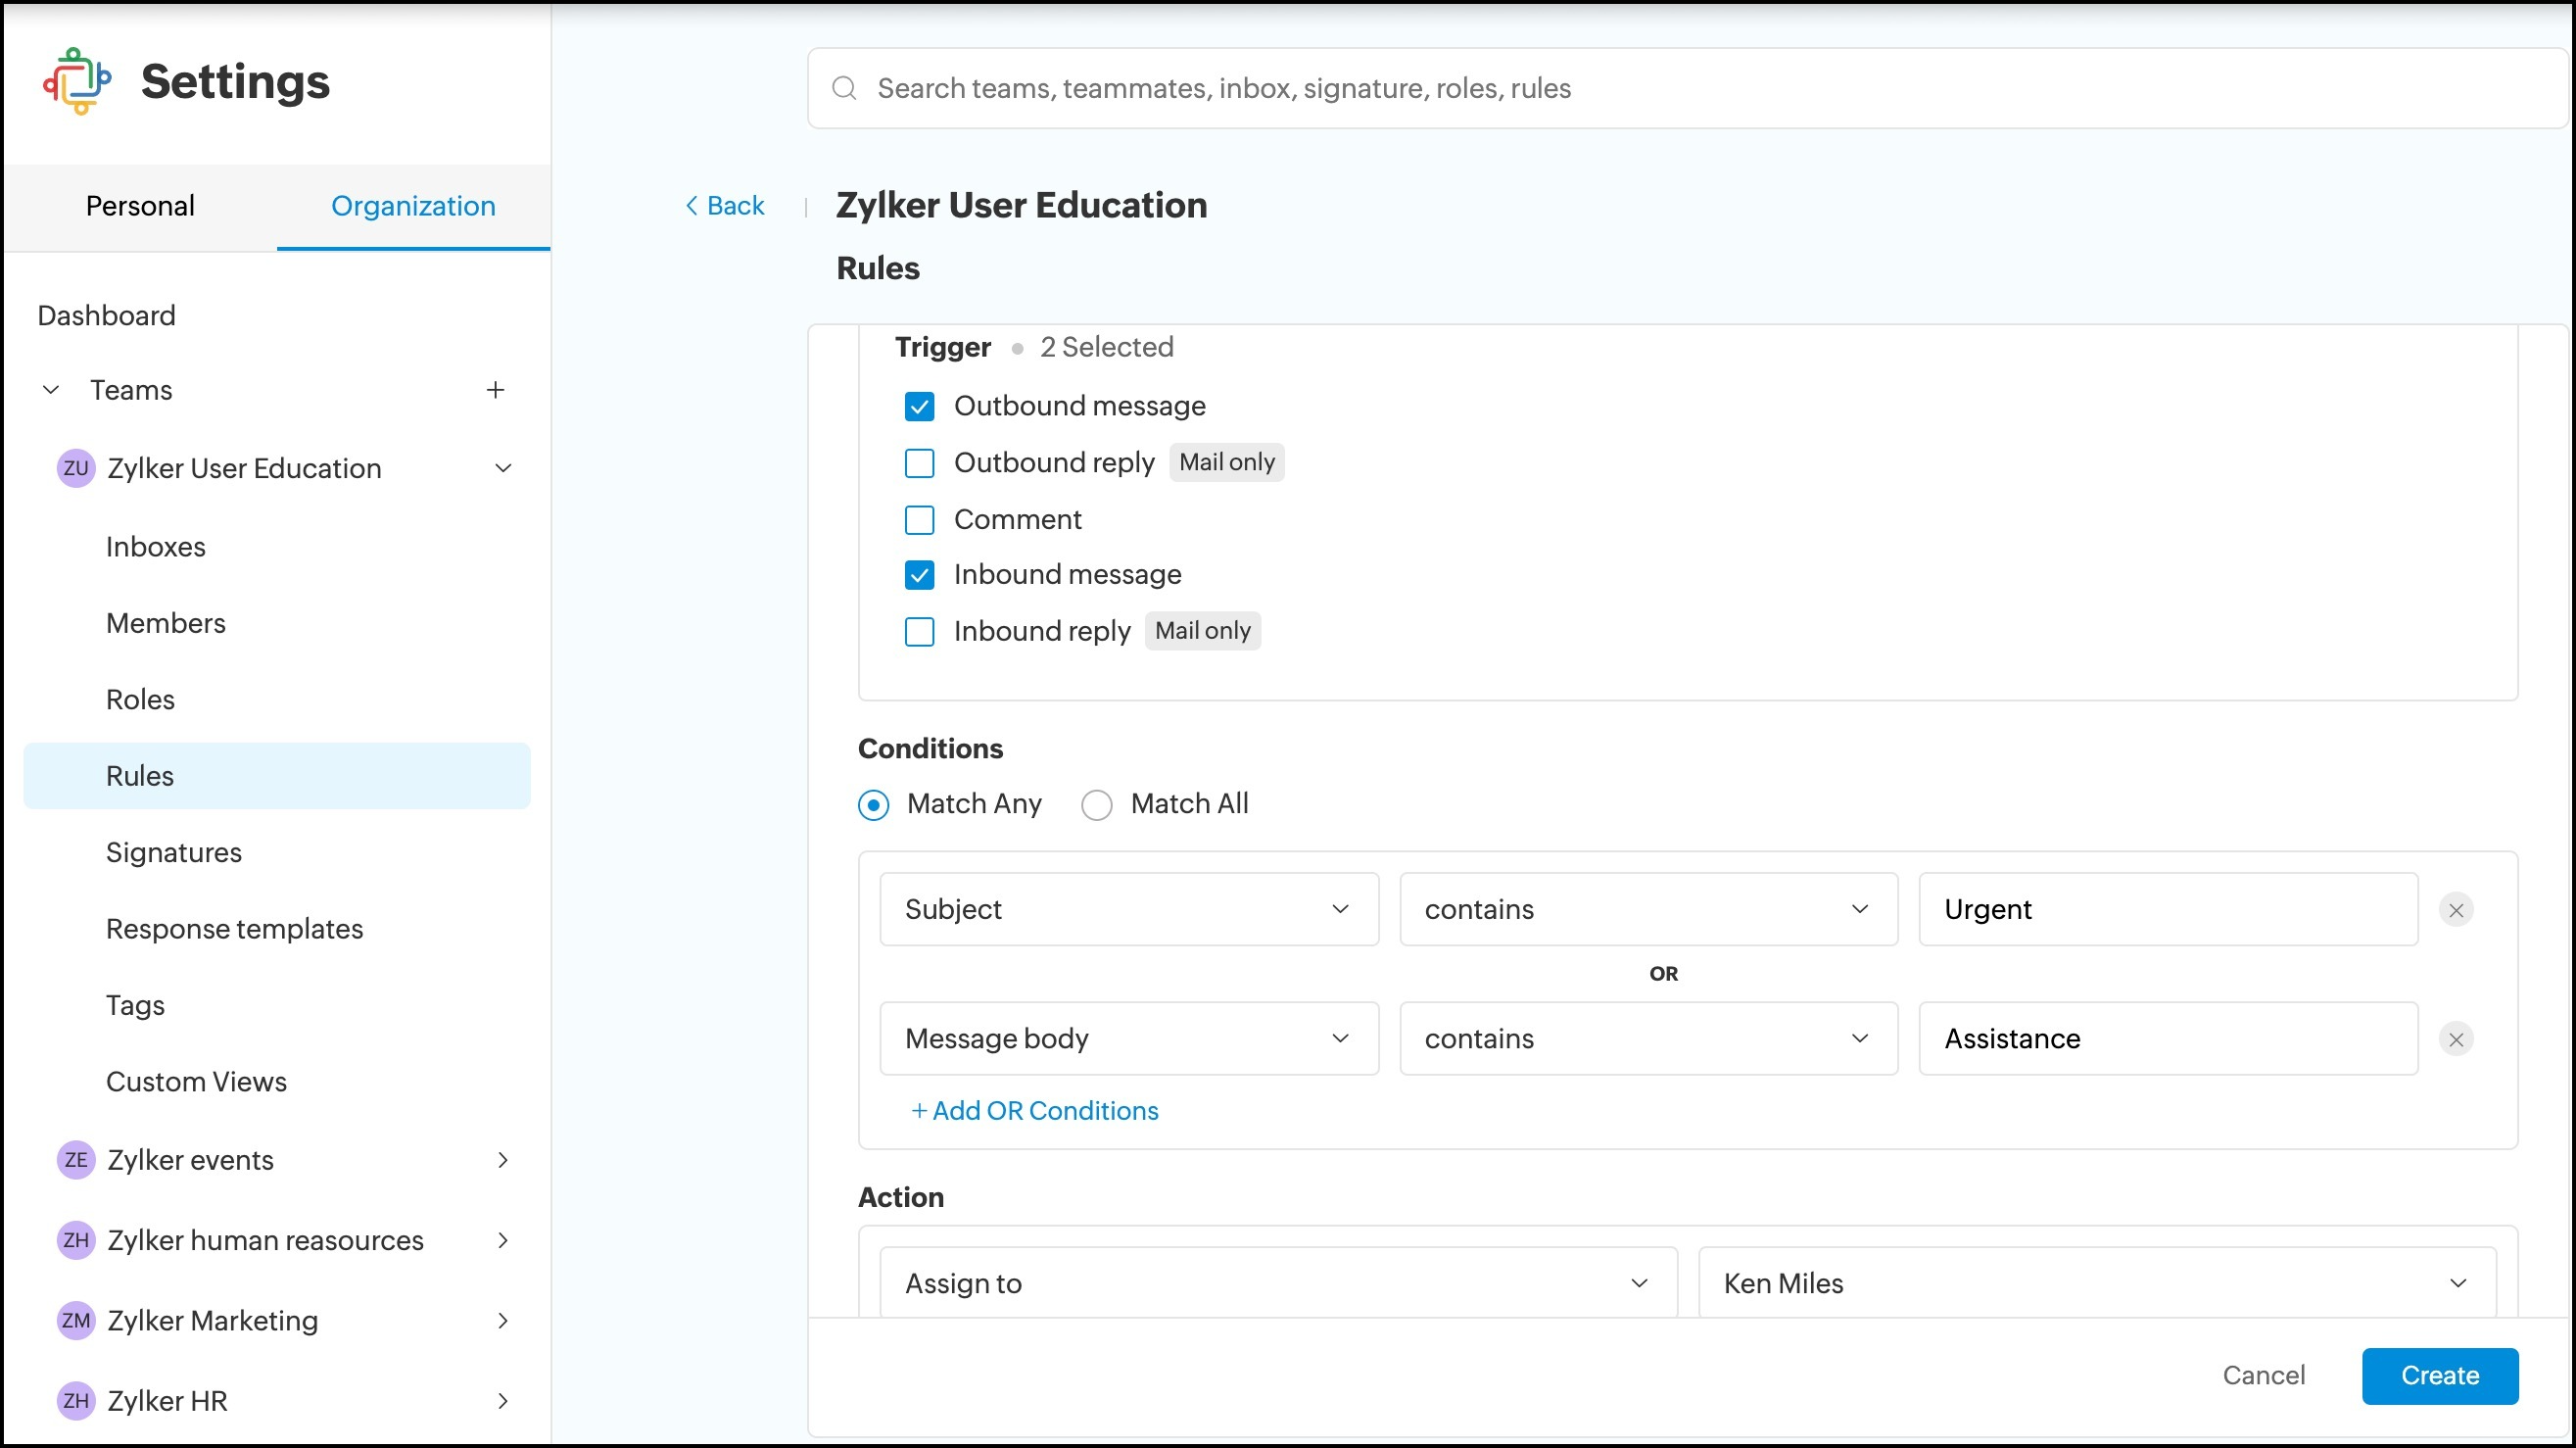The width and height of the screenshot is (2576, 1448).
Task: Remove the Urgent subject condition
Action: [2456, 910]
